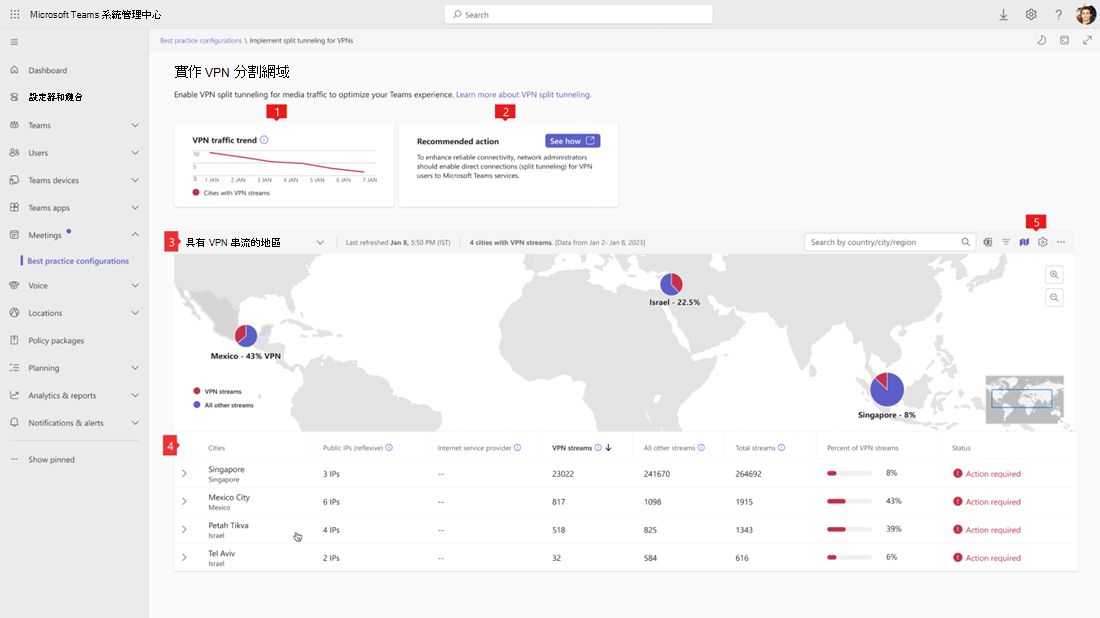Screen dimensions: 1100x618
Task: Click Singapore 8% VPN progress bar
Action: coord(849,473)
